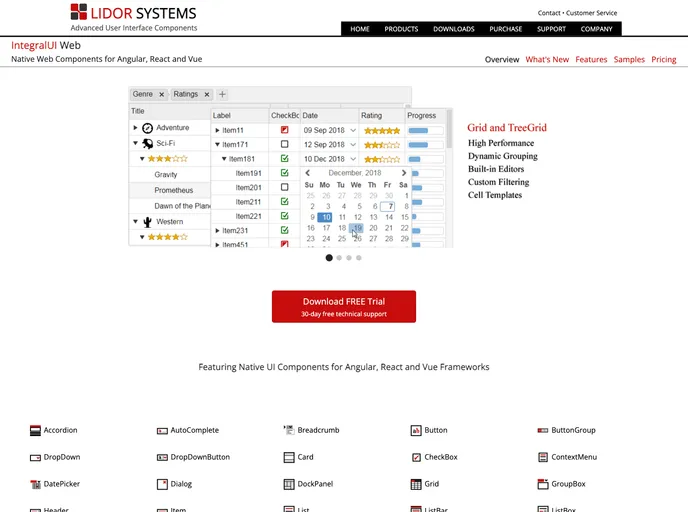
Task: Click the ContextMenu component icon
Action: pos(543,457)
